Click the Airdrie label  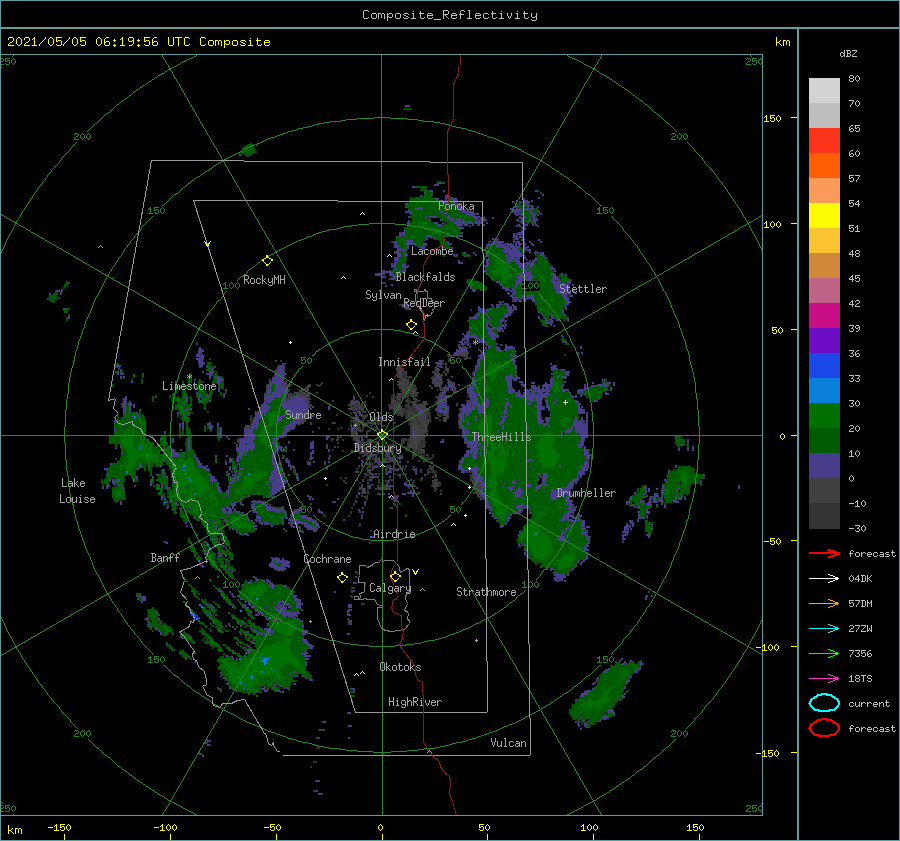(394, 534)
